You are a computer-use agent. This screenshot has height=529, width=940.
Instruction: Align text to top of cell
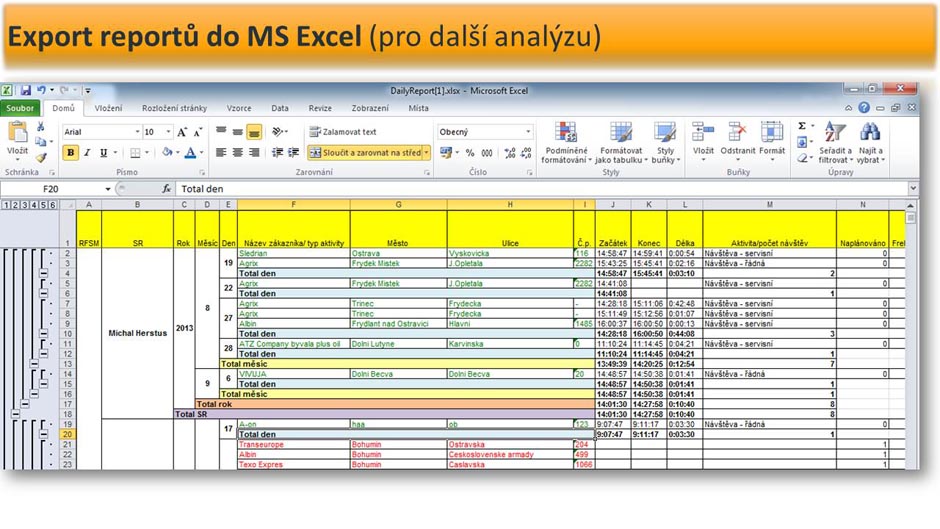click(221, 131)
